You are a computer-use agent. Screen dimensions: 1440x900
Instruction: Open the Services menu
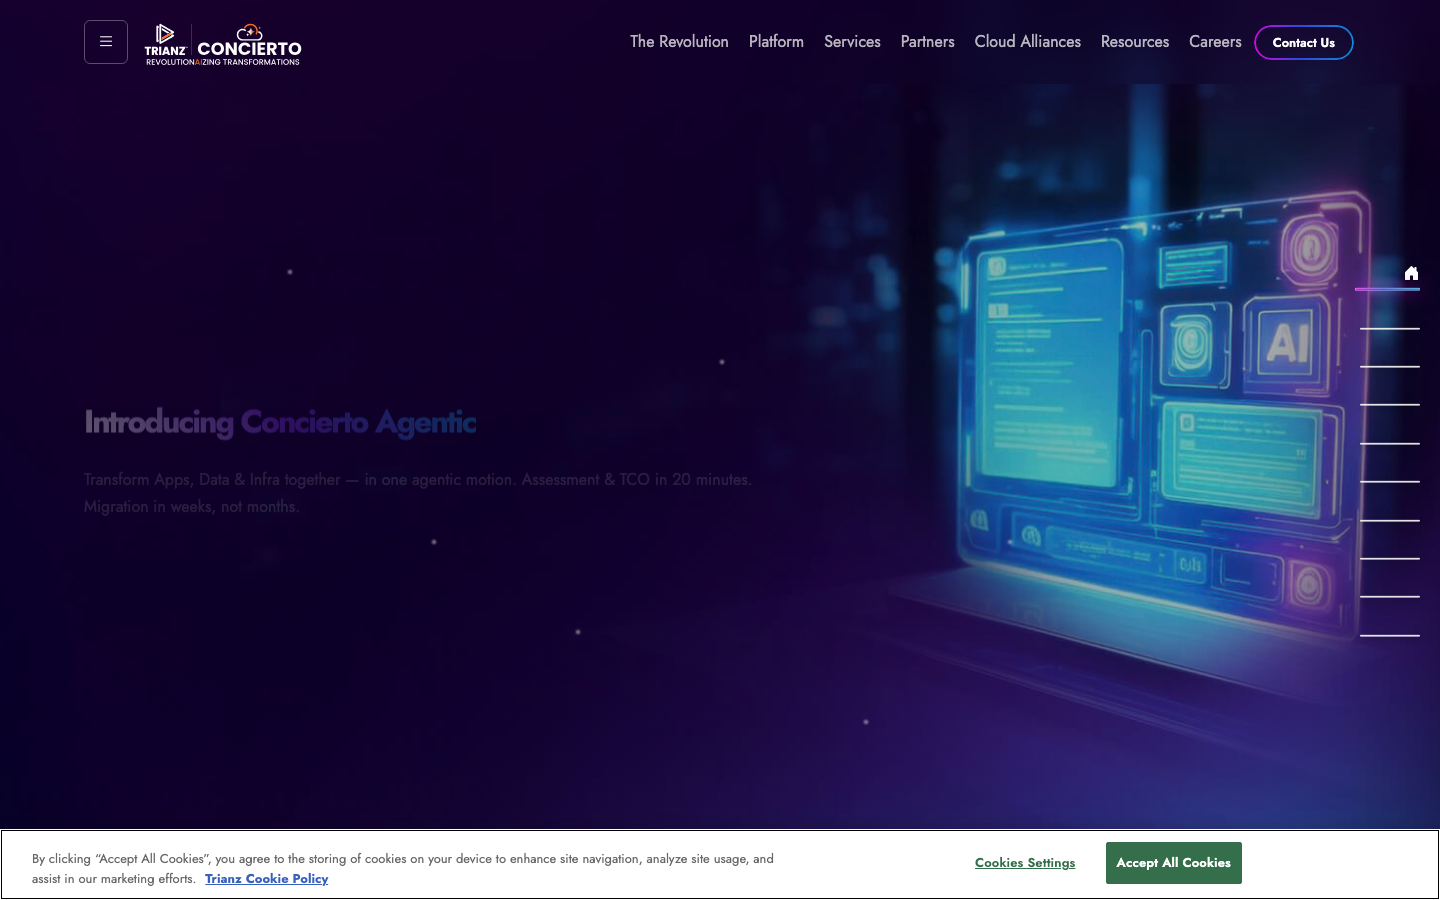[x=852, y=42]
